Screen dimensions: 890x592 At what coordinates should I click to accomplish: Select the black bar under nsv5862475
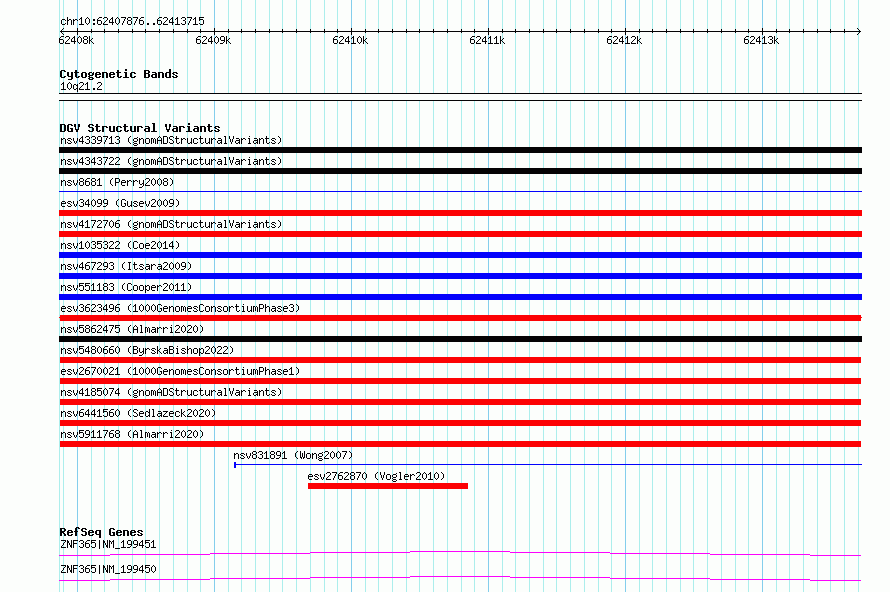[460, 339]
